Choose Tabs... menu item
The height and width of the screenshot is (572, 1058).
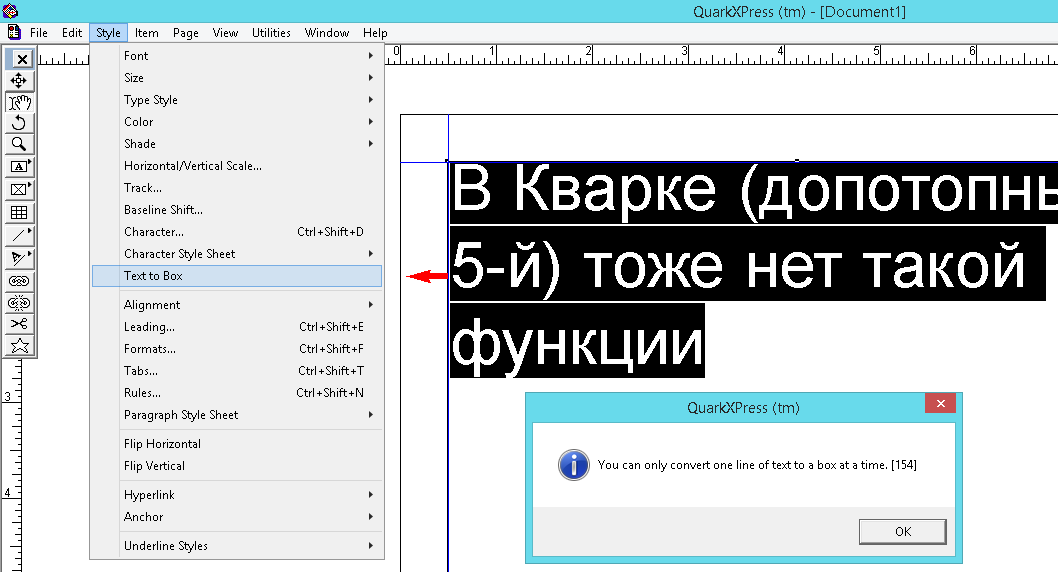(x=237, y=371)
